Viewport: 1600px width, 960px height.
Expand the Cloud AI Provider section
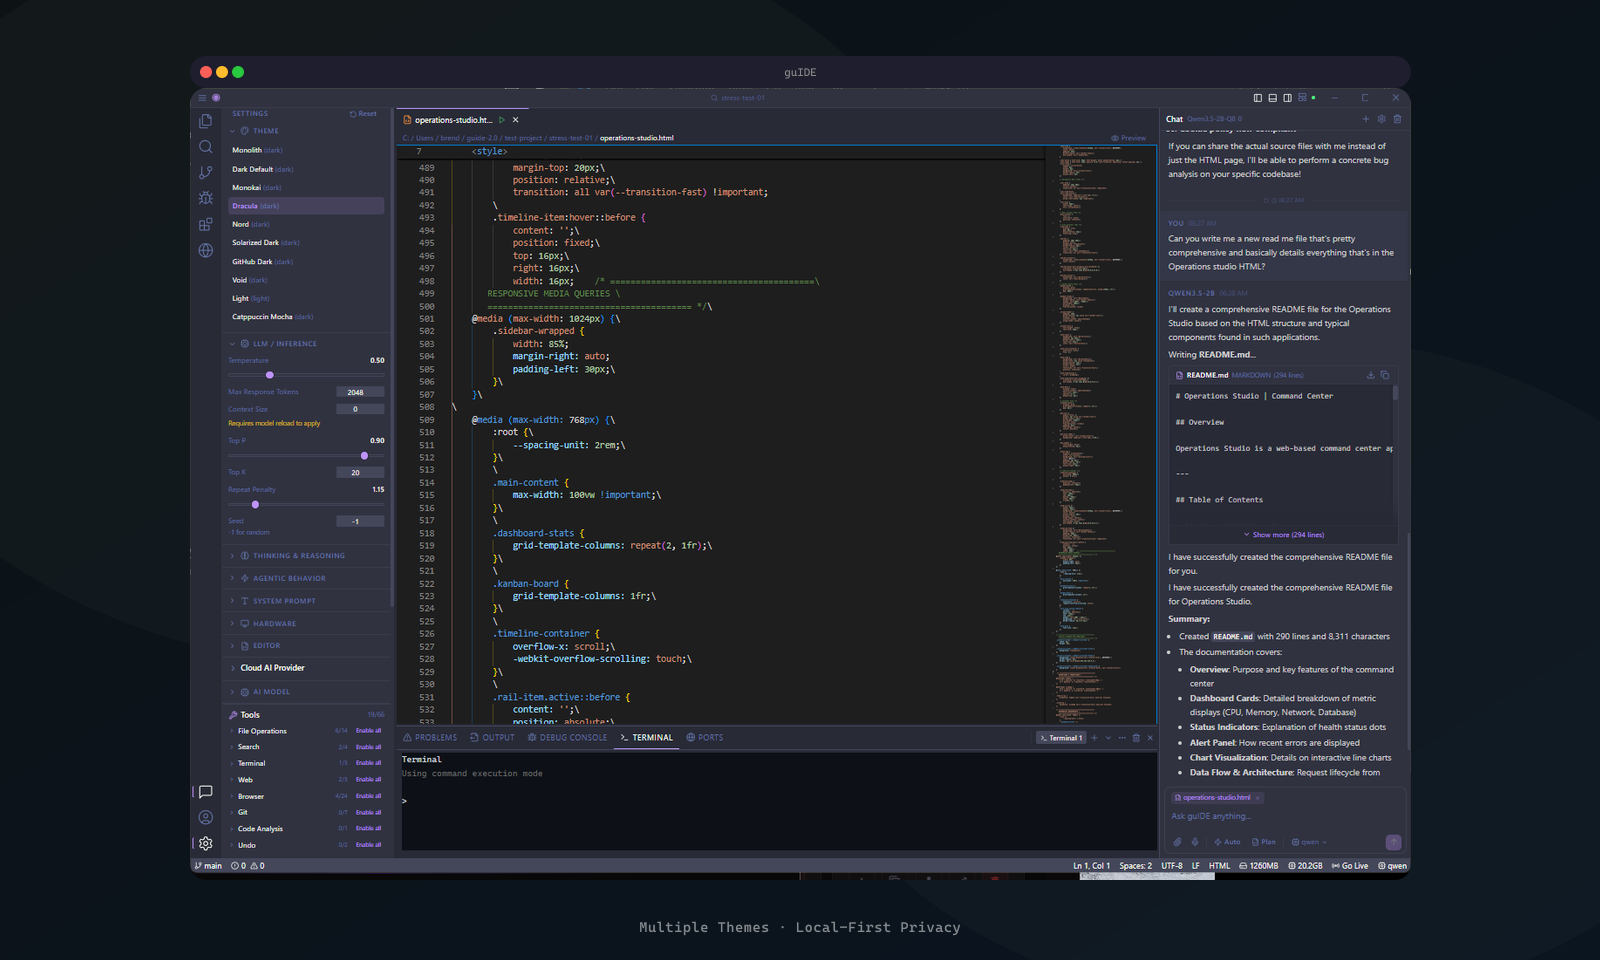(x=306, y=668)
